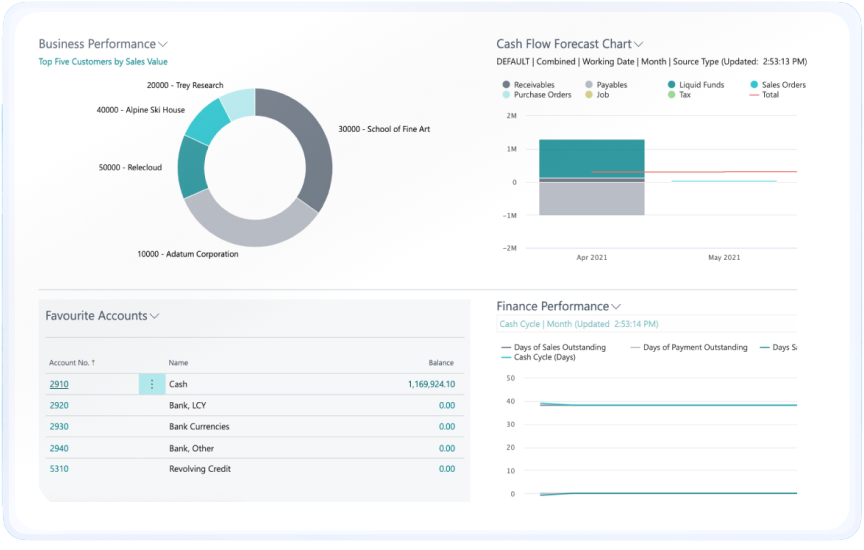The height and width of the screenshot is (550, 864).
Task: Select the Alpine Ski House donut segment
Action: pyautogui.click(x=208, y=122)
